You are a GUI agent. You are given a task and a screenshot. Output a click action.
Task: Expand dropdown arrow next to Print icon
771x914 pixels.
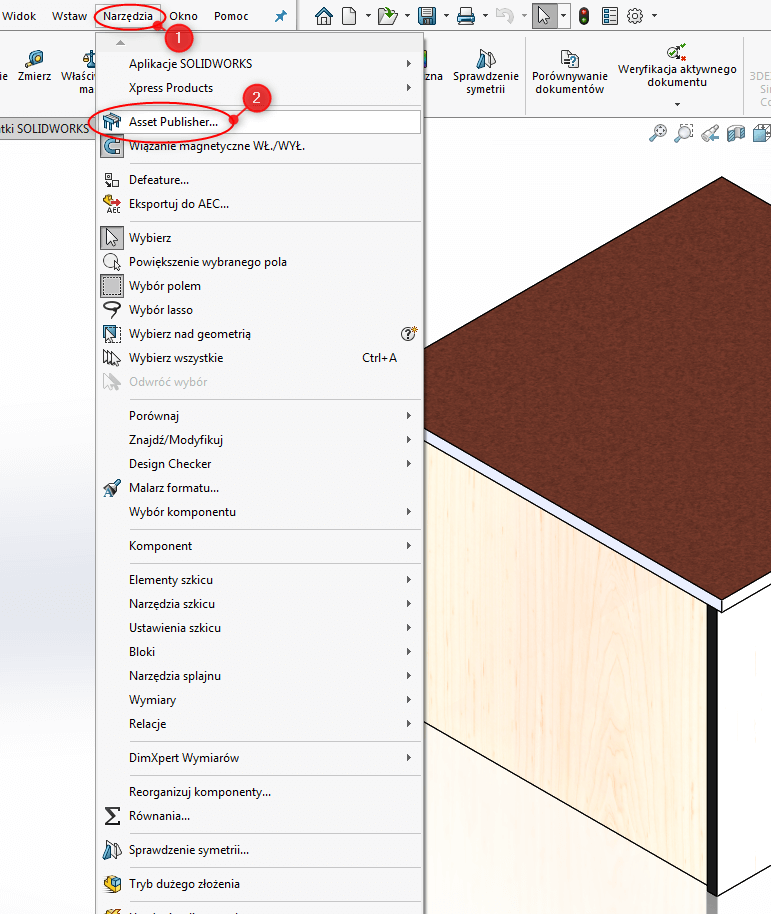[x=485, y=16]
